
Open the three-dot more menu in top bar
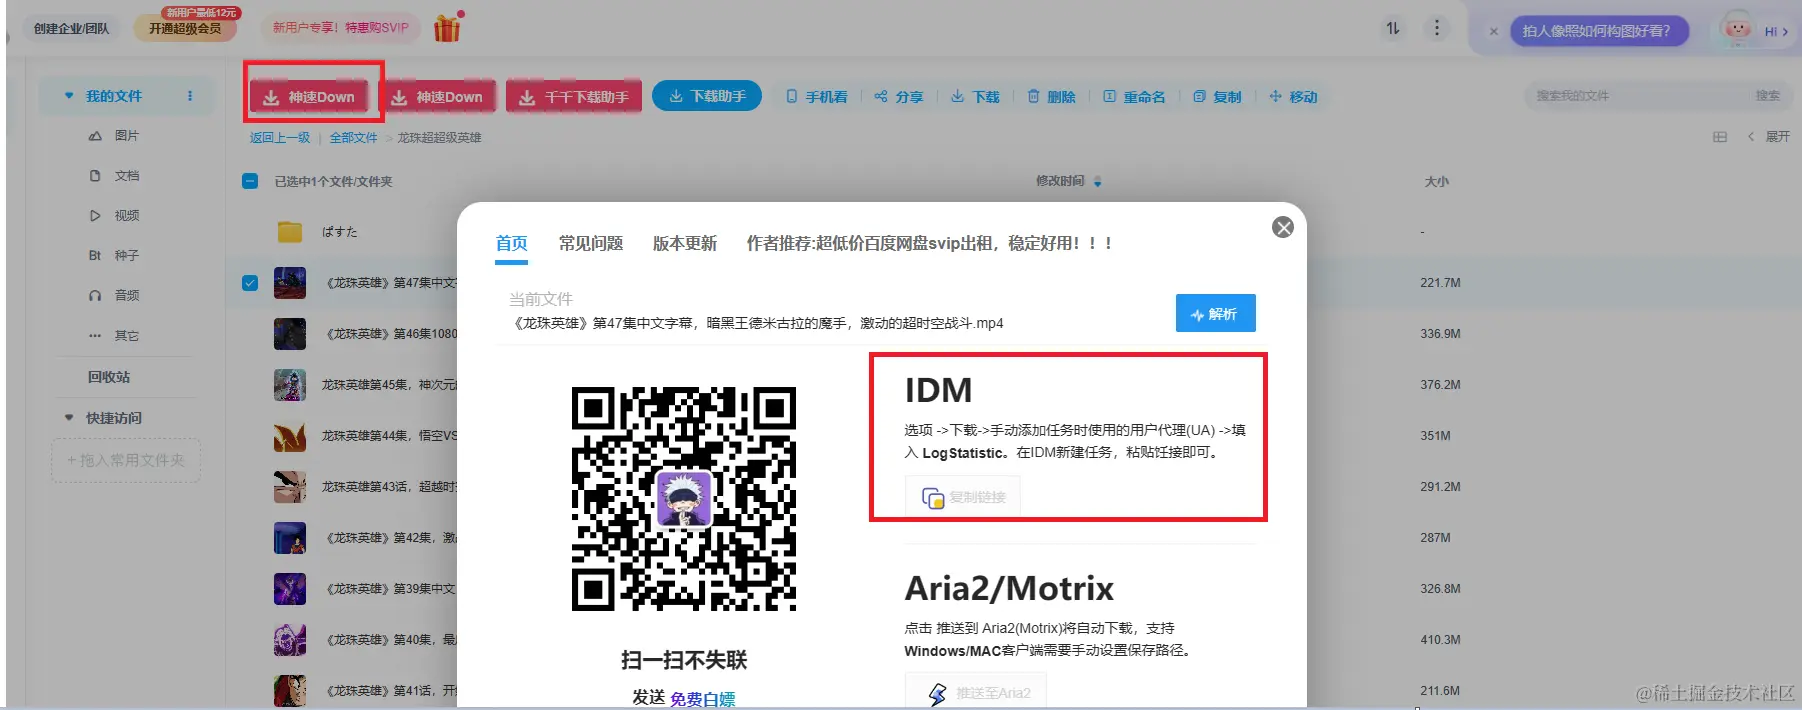coord(1437,28)
